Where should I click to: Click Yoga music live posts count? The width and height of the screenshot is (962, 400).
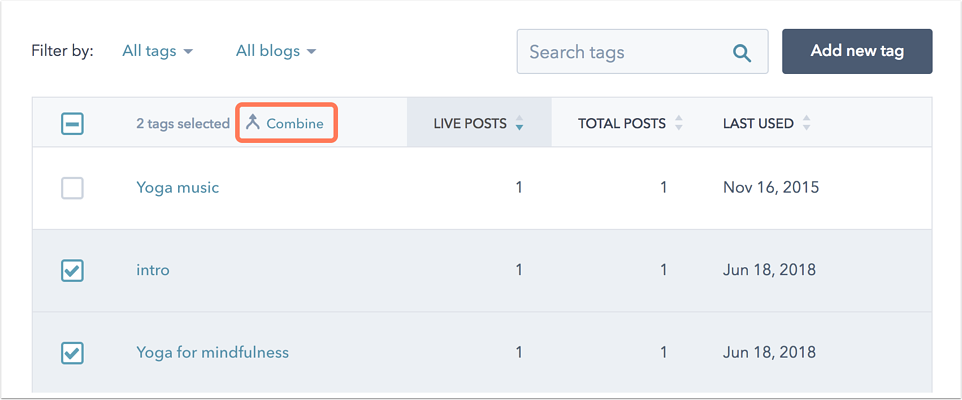519,187
